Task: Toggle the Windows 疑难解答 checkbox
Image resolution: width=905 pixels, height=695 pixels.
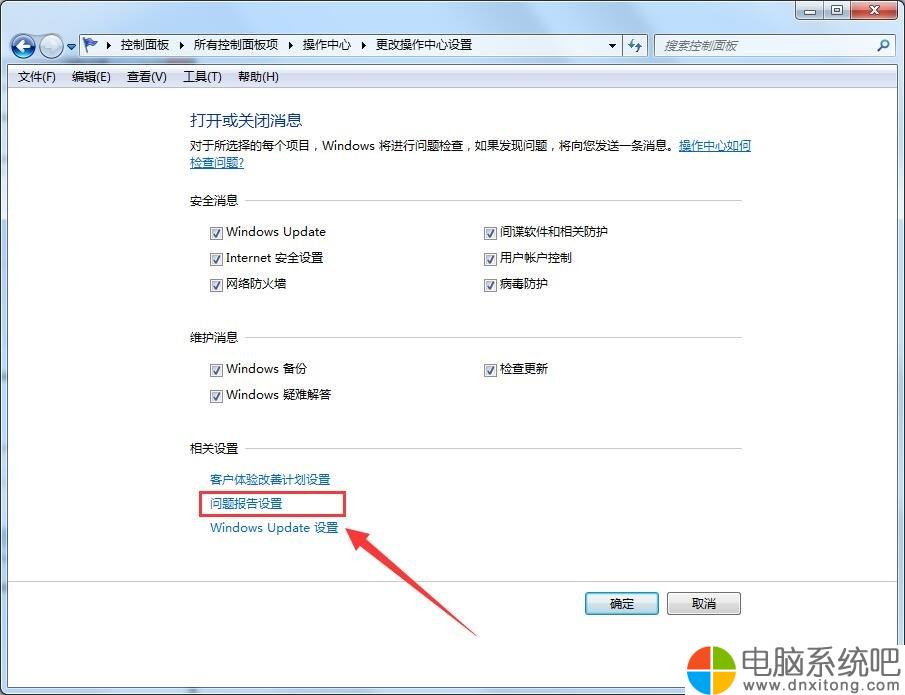Action: pos(216,396)
